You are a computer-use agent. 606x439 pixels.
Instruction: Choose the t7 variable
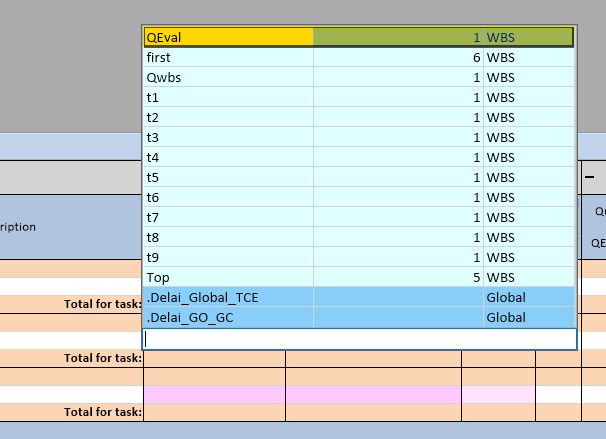(x=228, y=217)
